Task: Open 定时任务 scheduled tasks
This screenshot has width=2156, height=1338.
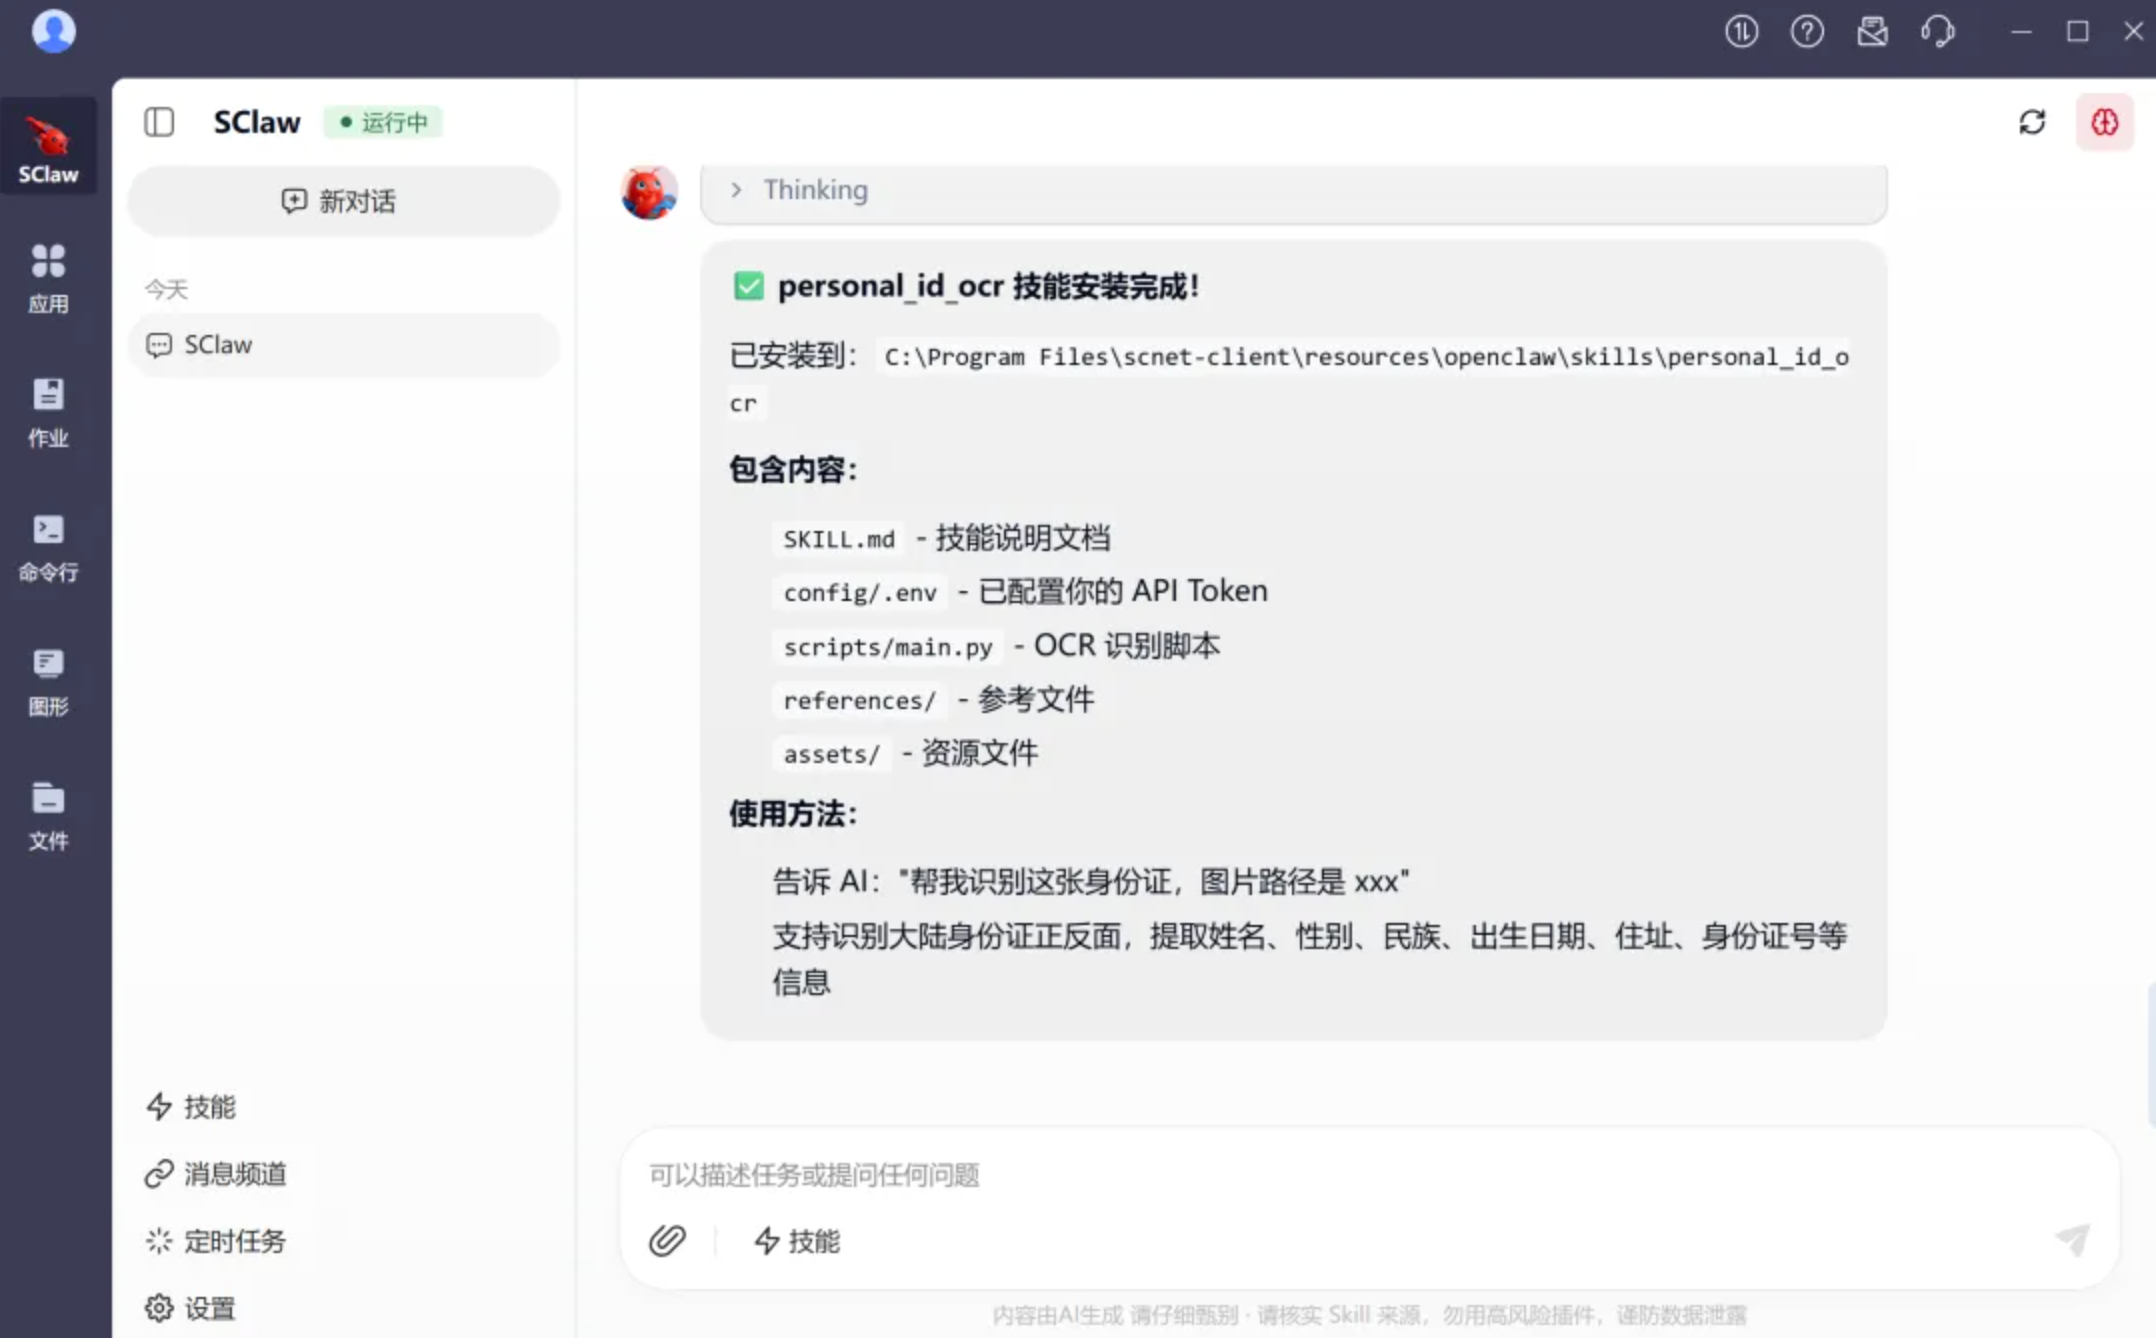Action: (x=217, y=1240)
